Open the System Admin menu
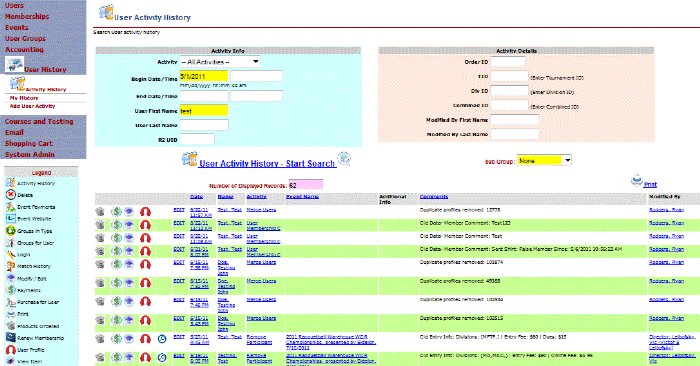This screenshot has width=700, height=366. 29,154
